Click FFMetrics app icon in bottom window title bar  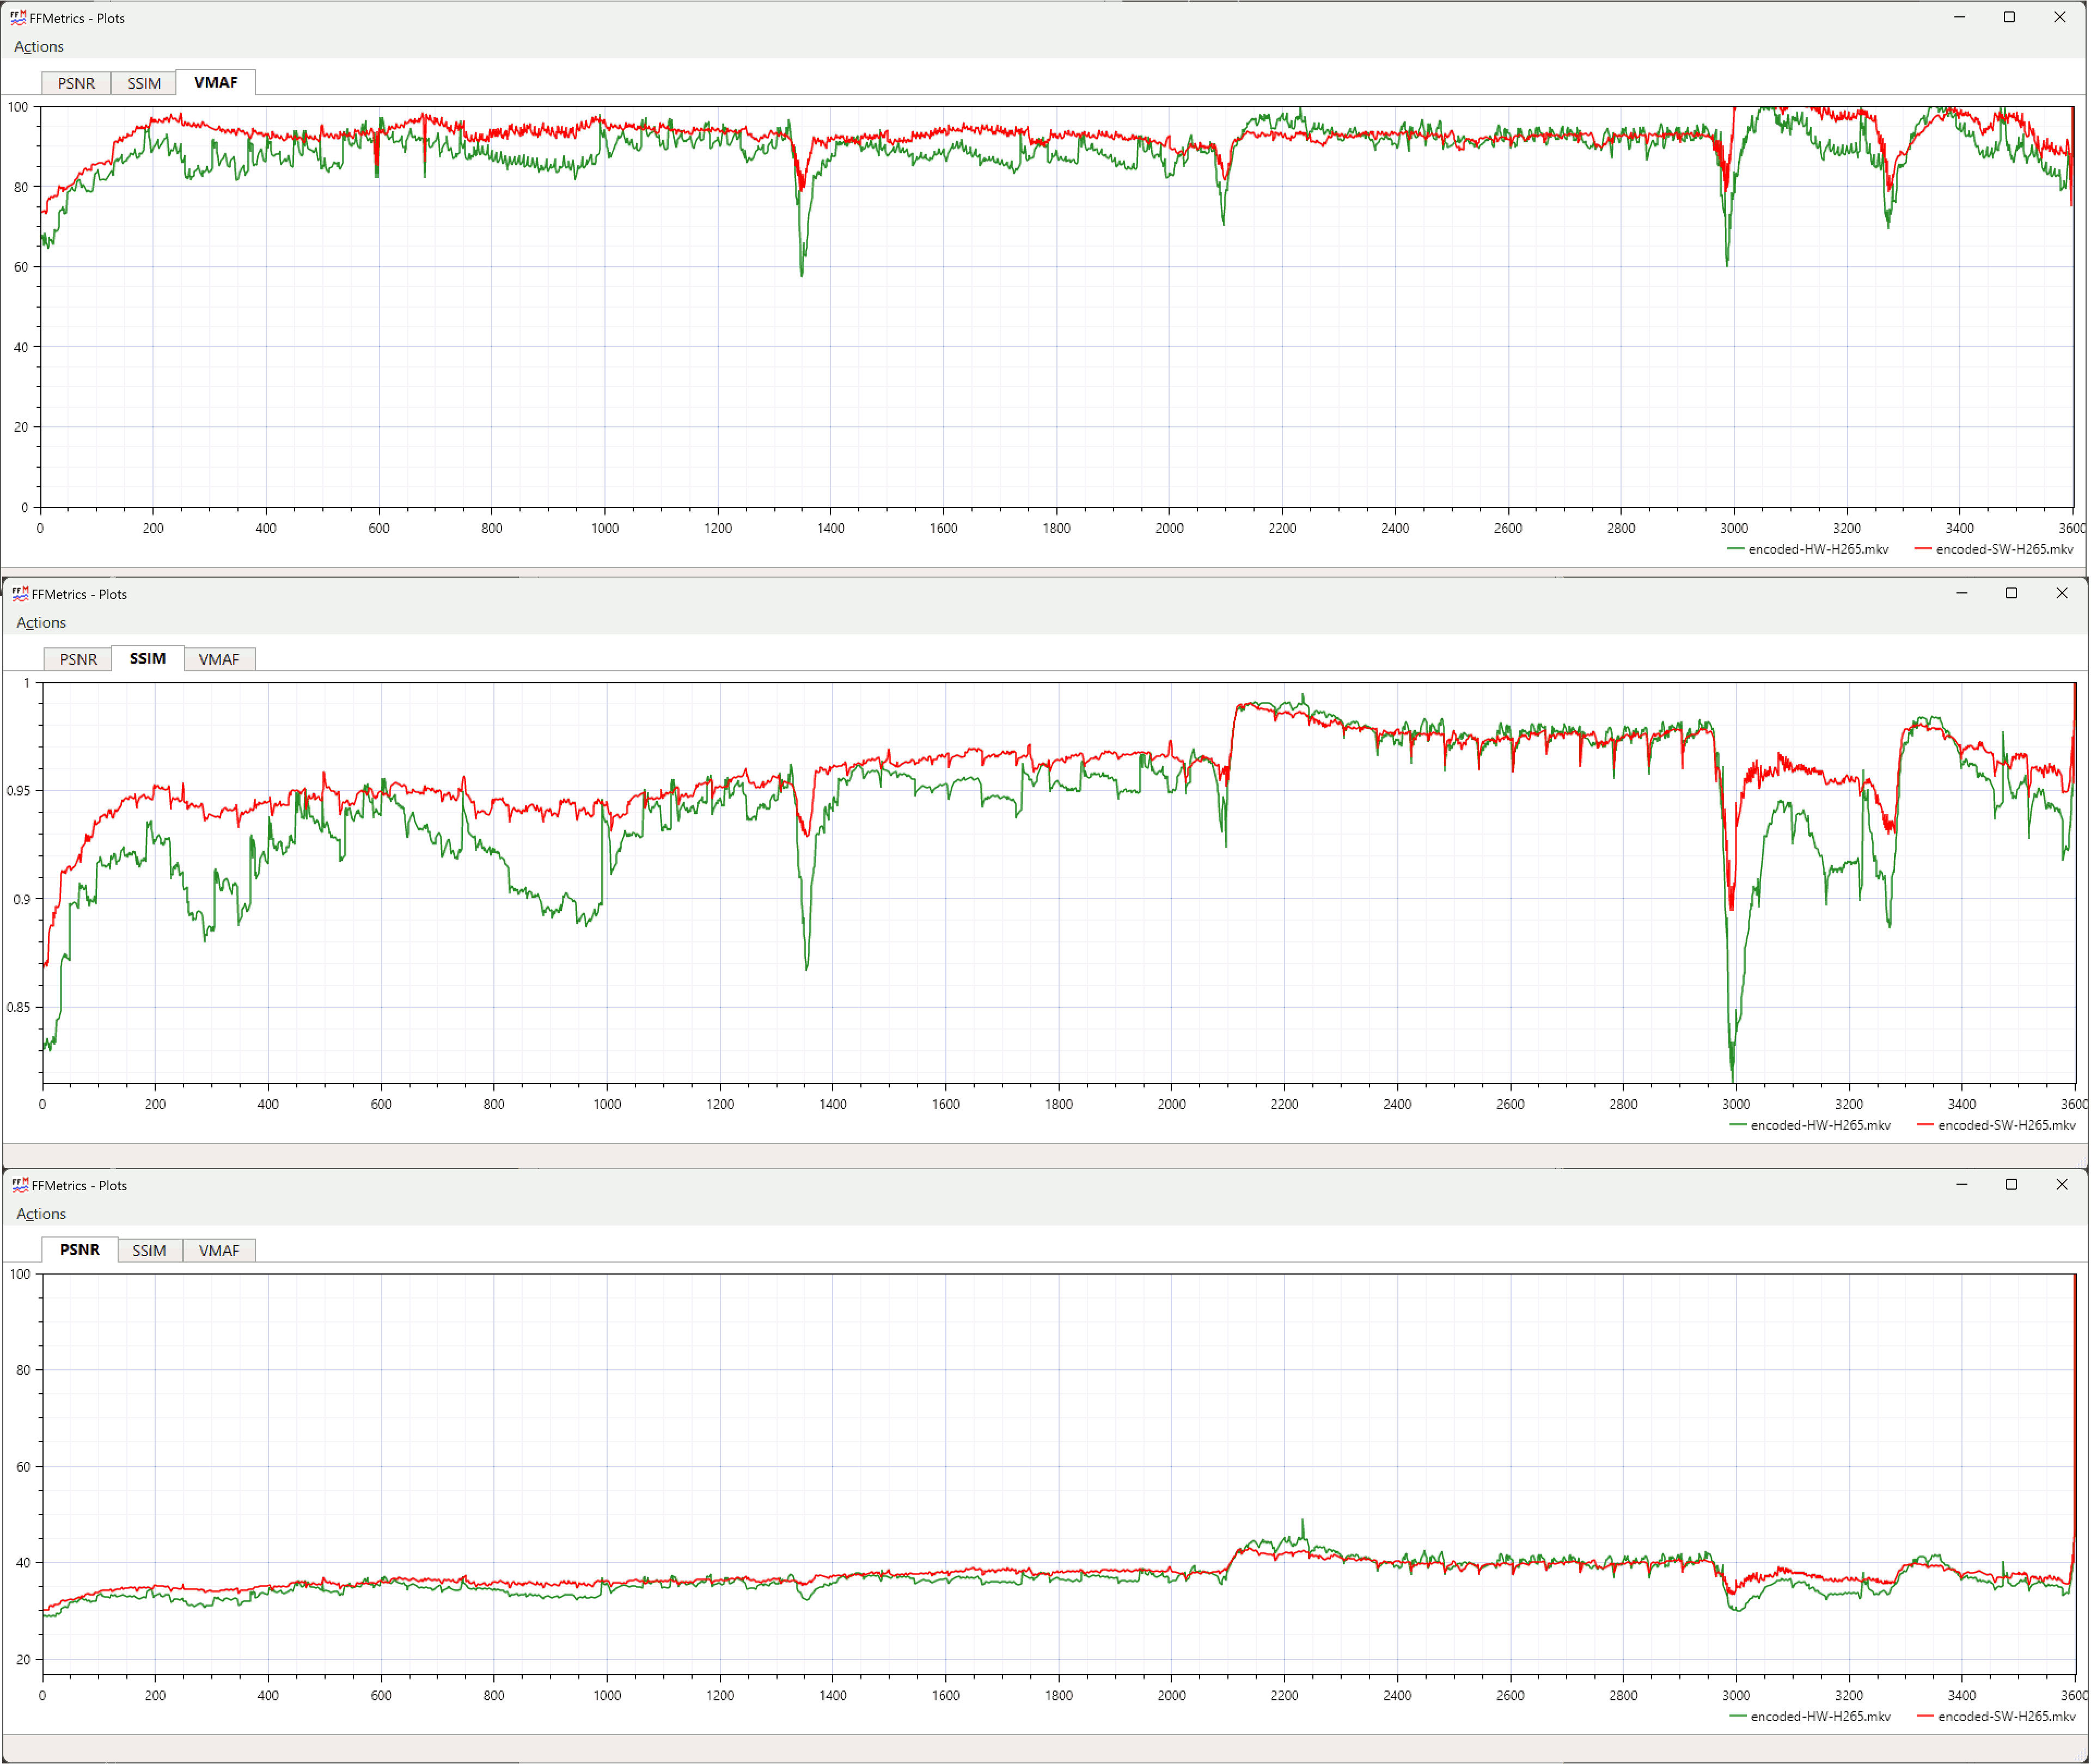tap(20, 1185)
